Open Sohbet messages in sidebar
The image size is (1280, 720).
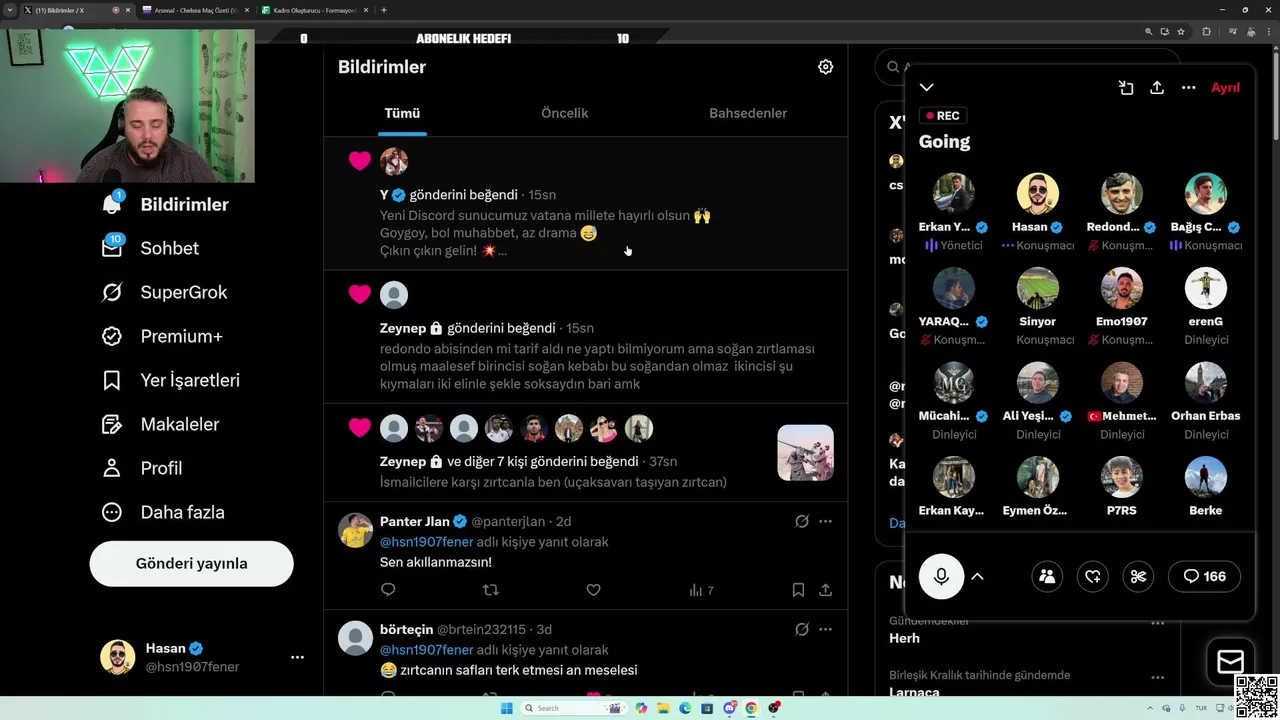(x=151, y=248)
